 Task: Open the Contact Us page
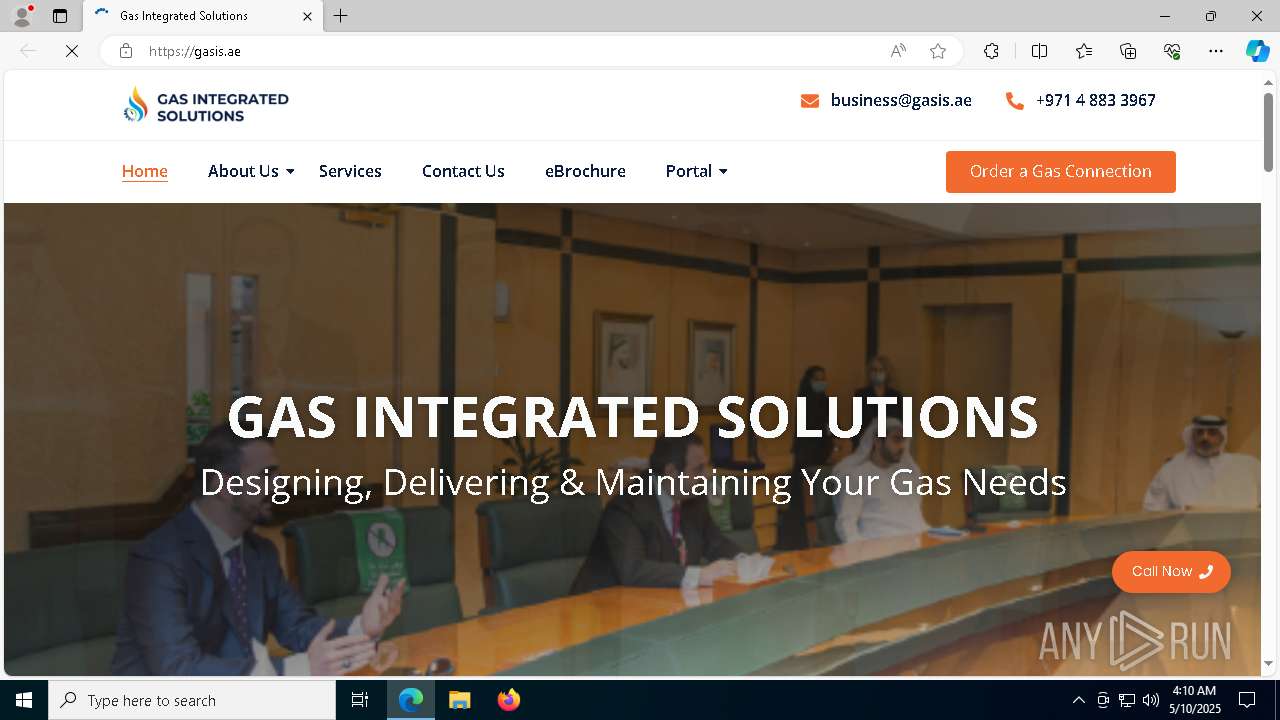pyautogui.click(x=463, y=171)
